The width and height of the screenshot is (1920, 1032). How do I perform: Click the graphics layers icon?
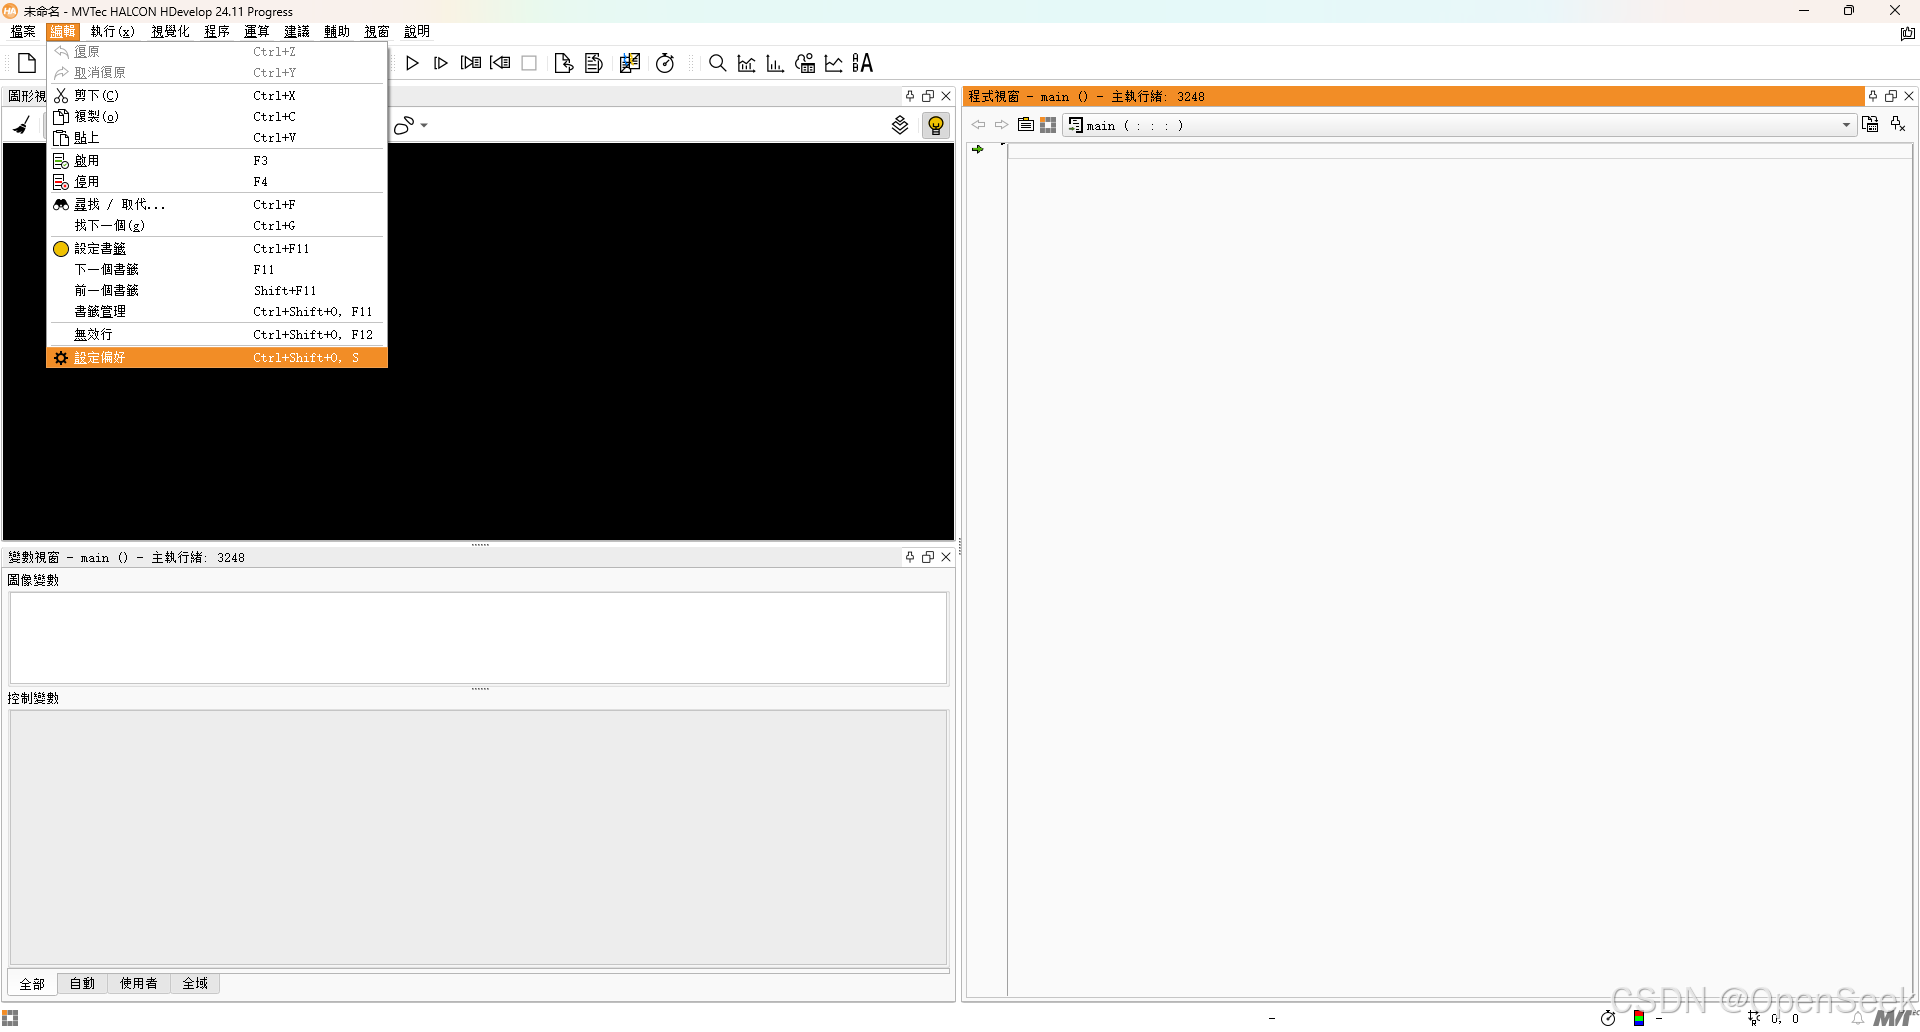click(x=899, y=124)
